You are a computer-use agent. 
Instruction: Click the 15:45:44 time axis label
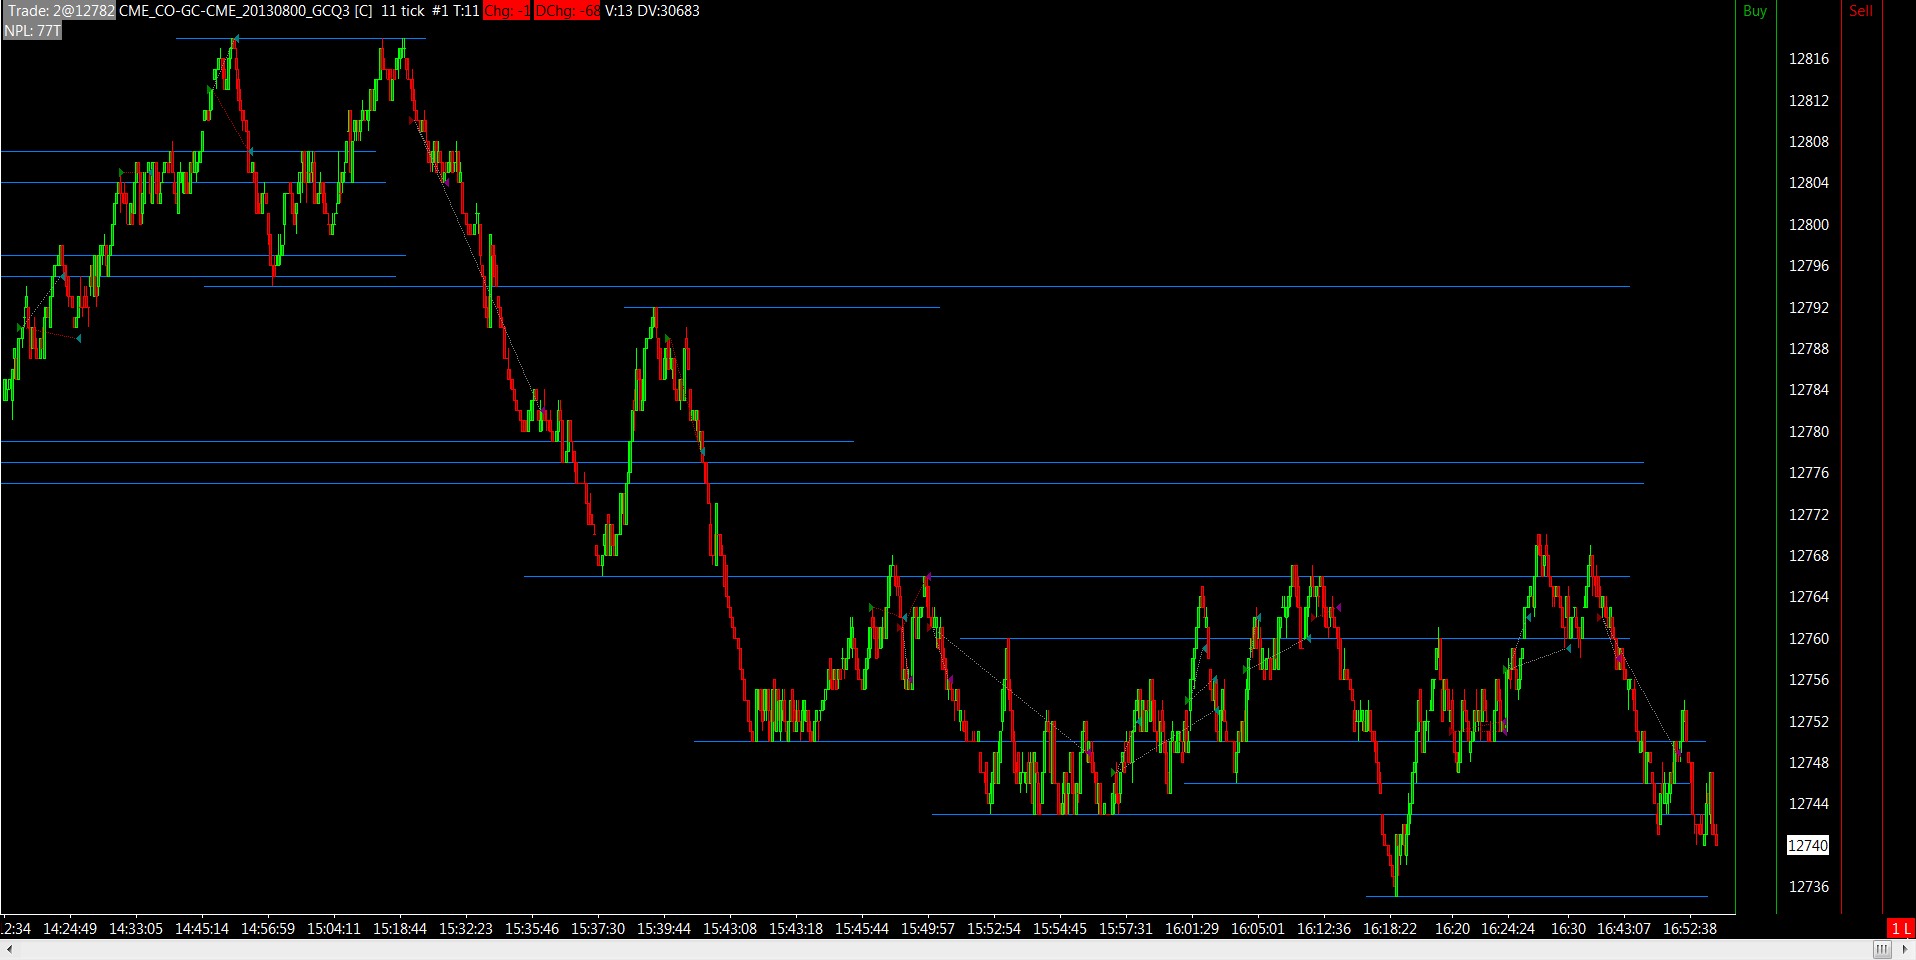[862, 929]
